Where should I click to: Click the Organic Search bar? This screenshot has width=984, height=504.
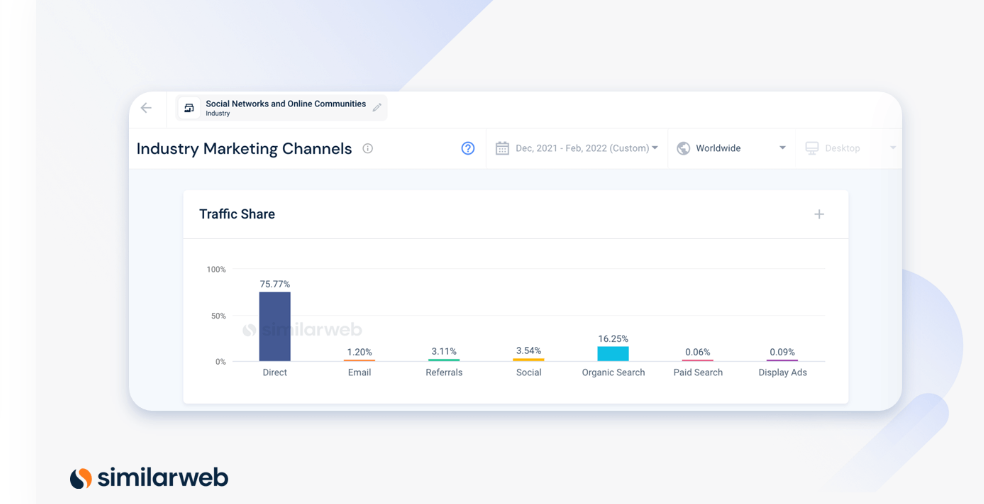tap(613, 353)
